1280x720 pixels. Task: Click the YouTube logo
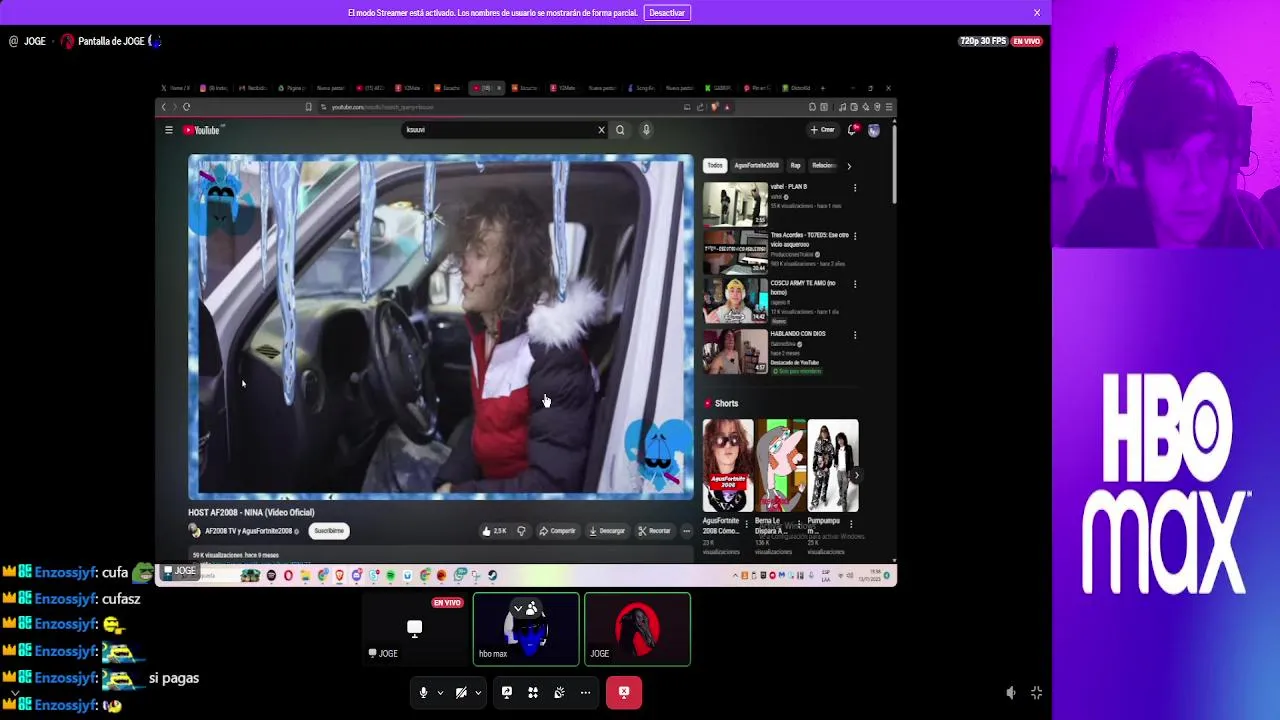click(202, 130)
